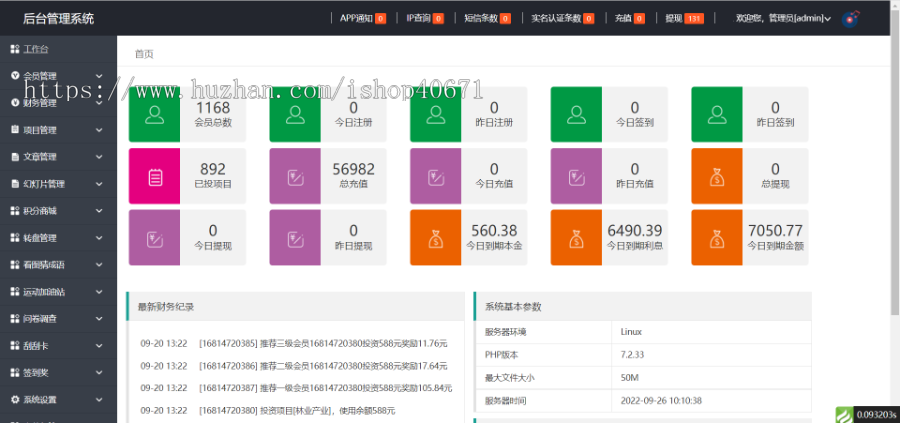Click the 最新财务纪录 panel header

tap(295, 306)
